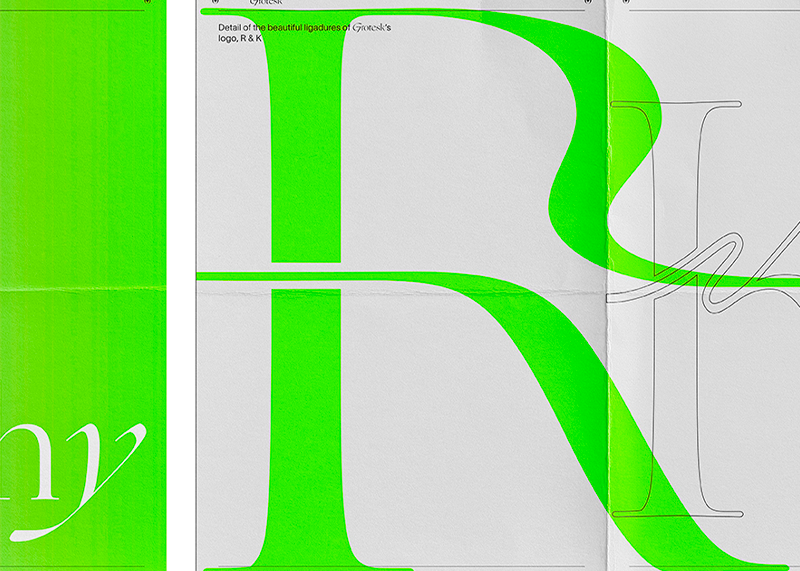Click the green base serif of the R
The width and height of the screenshot is (800, 571).
pos(305,556)
